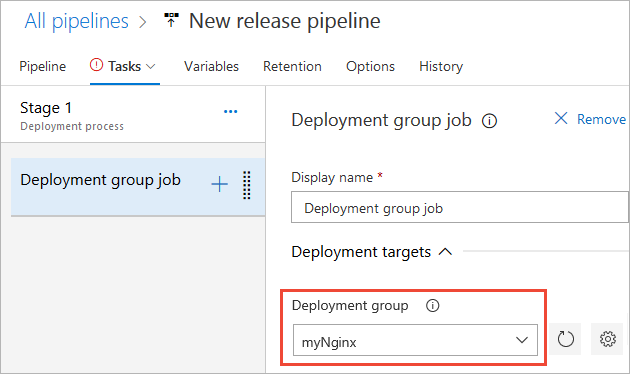Open the Tasks tab
630x374 pixels.
[125, 66]
